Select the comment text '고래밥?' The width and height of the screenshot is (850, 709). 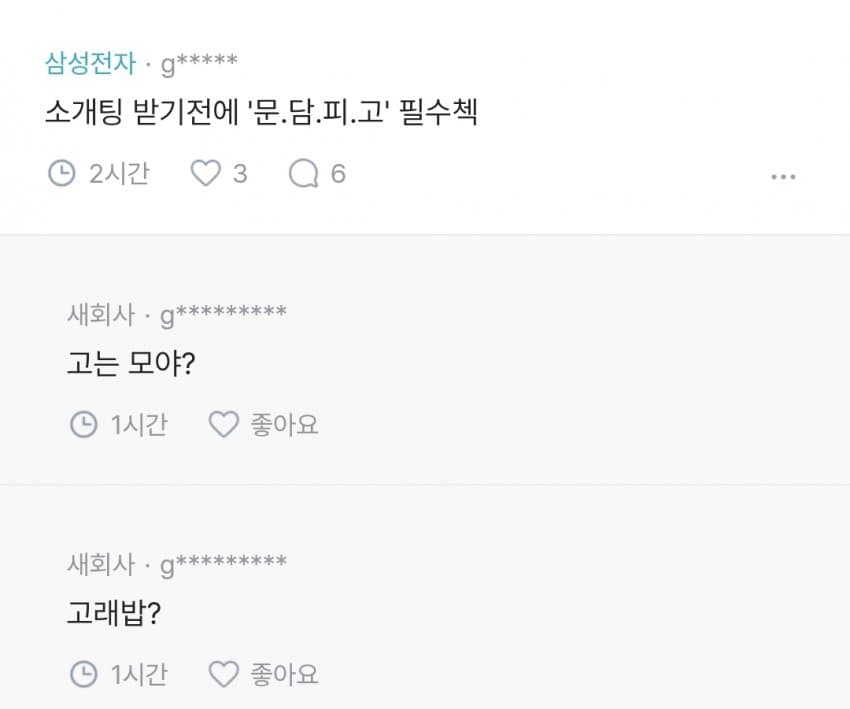click(114, 614)
